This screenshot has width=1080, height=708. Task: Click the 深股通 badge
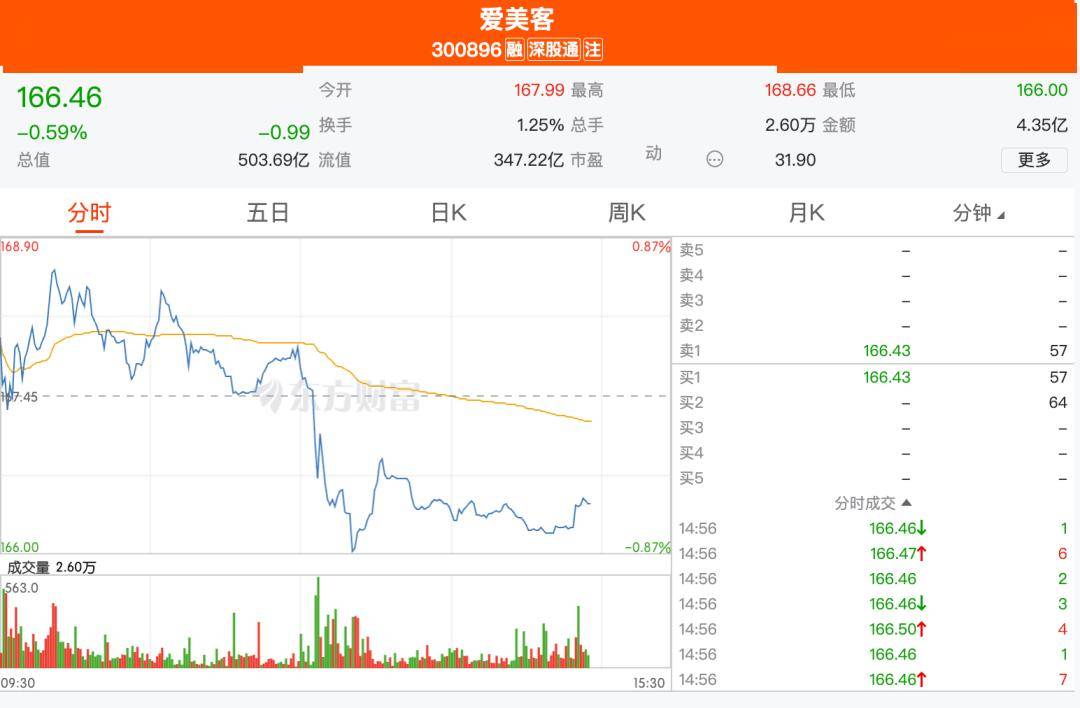(x=554, y=49)
